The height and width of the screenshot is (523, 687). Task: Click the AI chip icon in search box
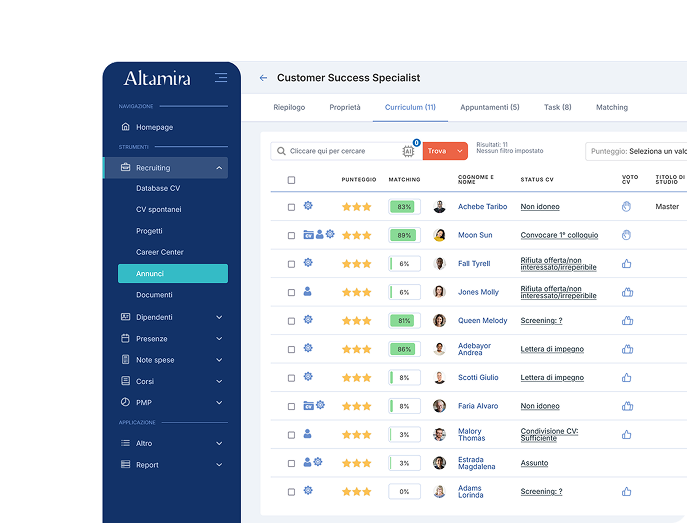coord(408,151)
